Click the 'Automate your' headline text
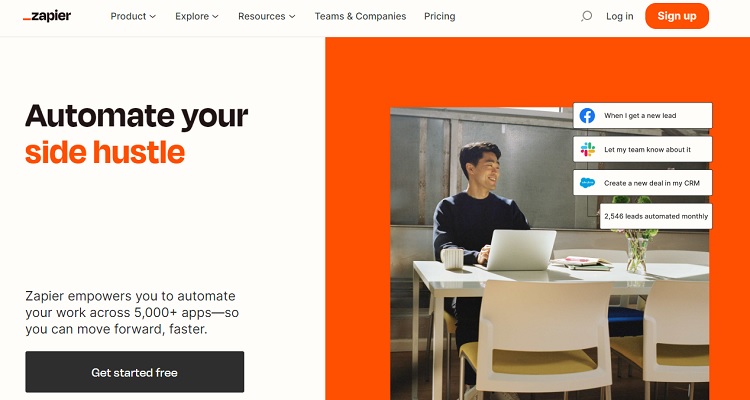Screen dimensions: 750x400 tap(137, 116)
